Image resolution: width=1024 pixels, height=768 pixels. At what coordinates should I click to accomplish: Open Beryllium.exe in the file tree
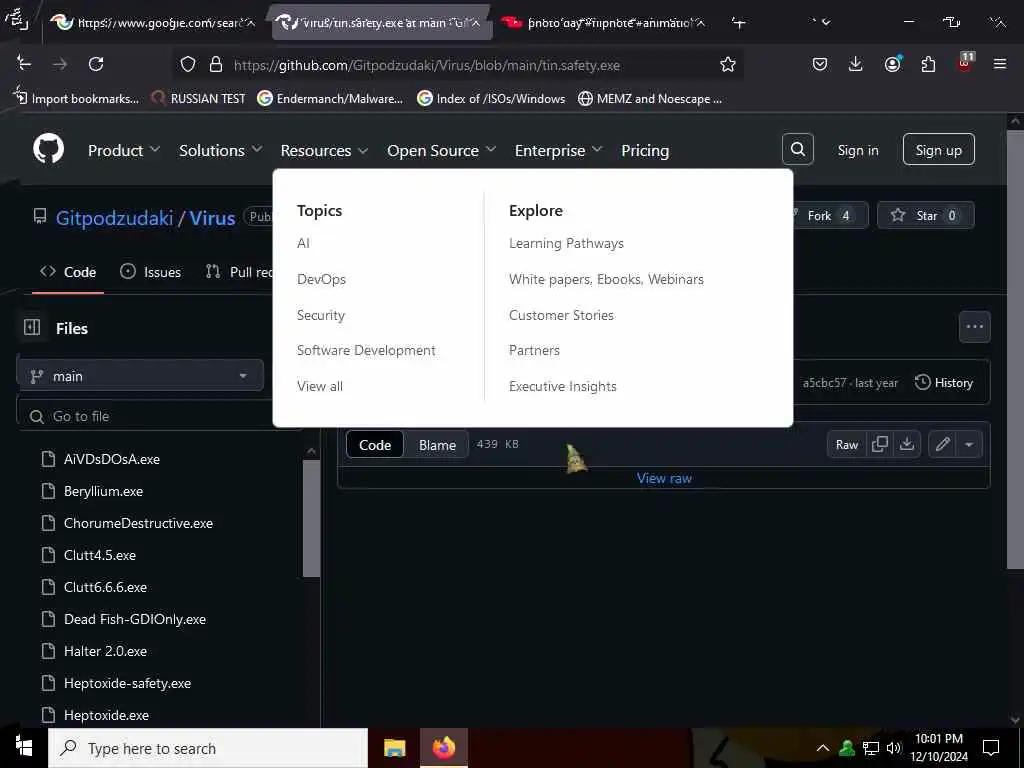pyautogui.click(x=103, y=491)
